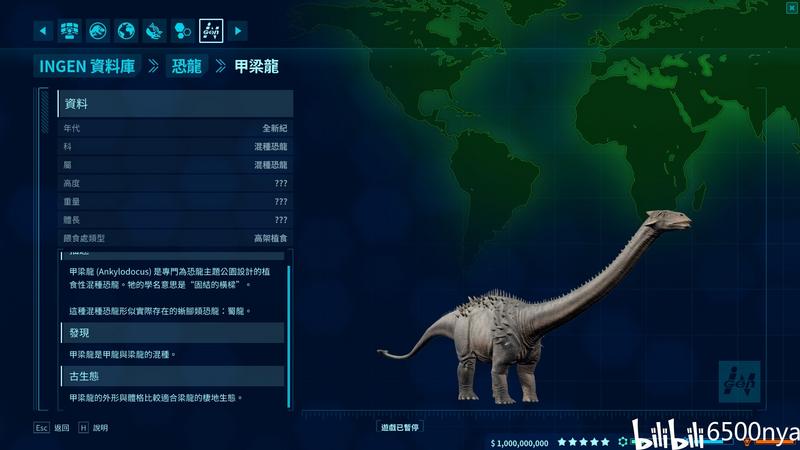The height and width of the screenshot is (450, 800).
Task: Click the five-star park rating
Action: [583, 442]
